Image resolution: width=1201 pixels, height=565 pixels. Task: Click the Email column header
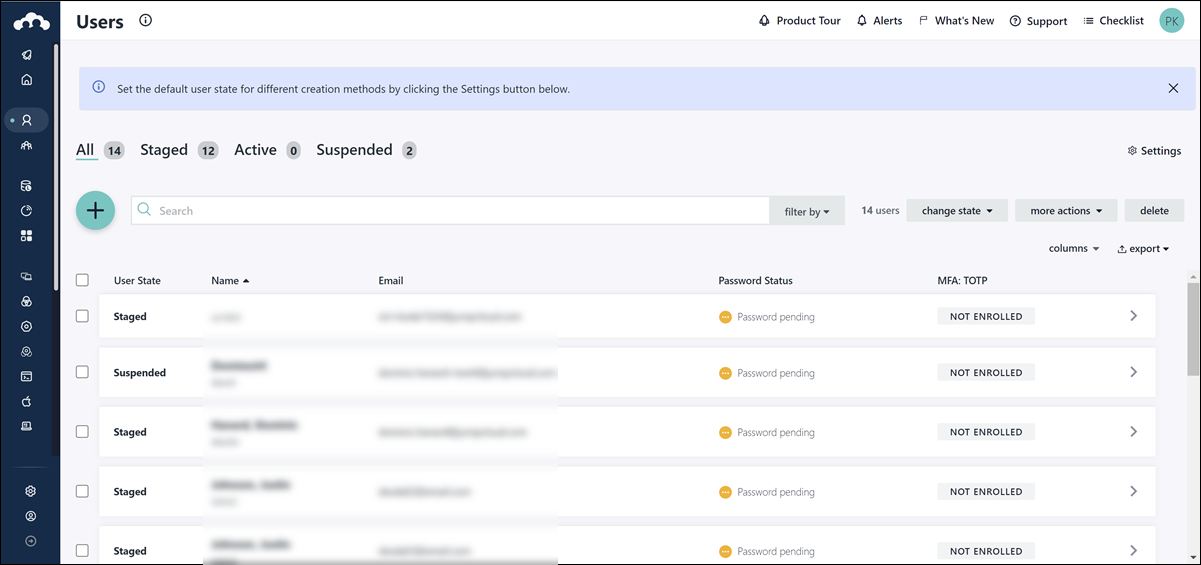click(x=391, y=280)
